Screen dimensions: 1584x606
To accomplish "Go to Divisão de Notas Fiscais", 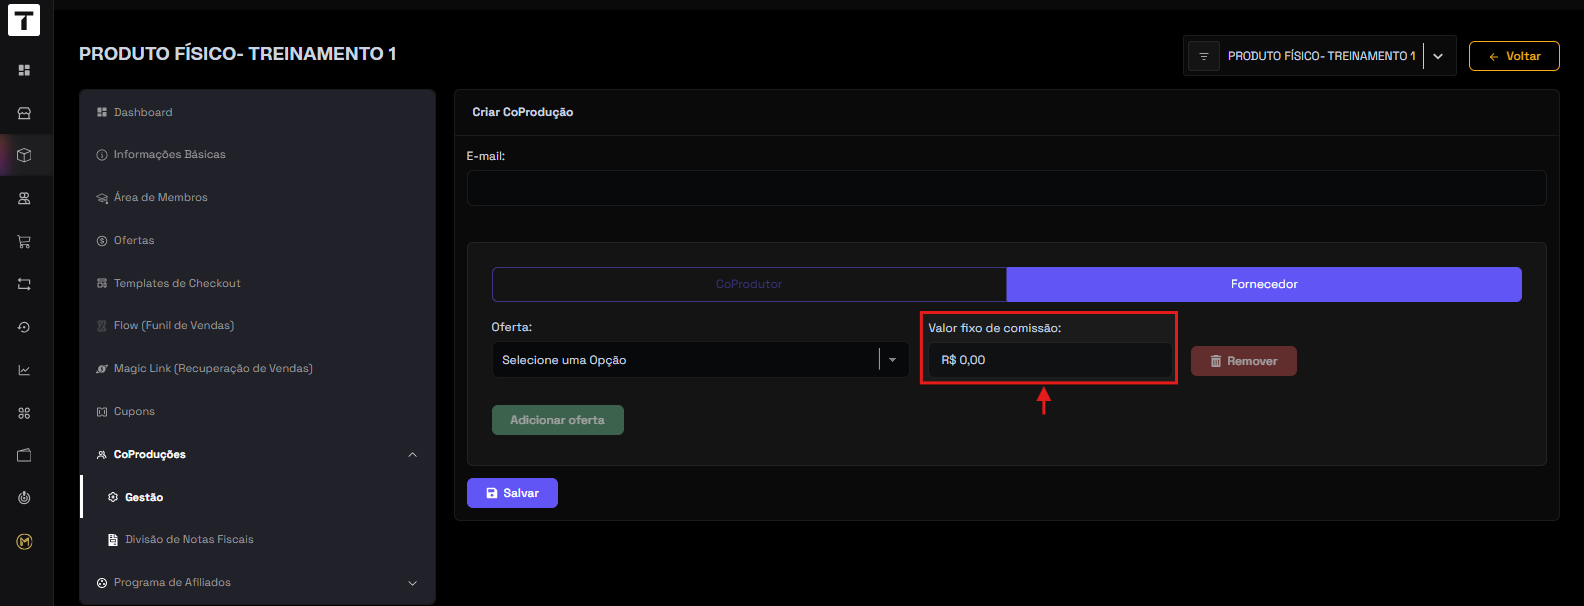I will point(189,539).
